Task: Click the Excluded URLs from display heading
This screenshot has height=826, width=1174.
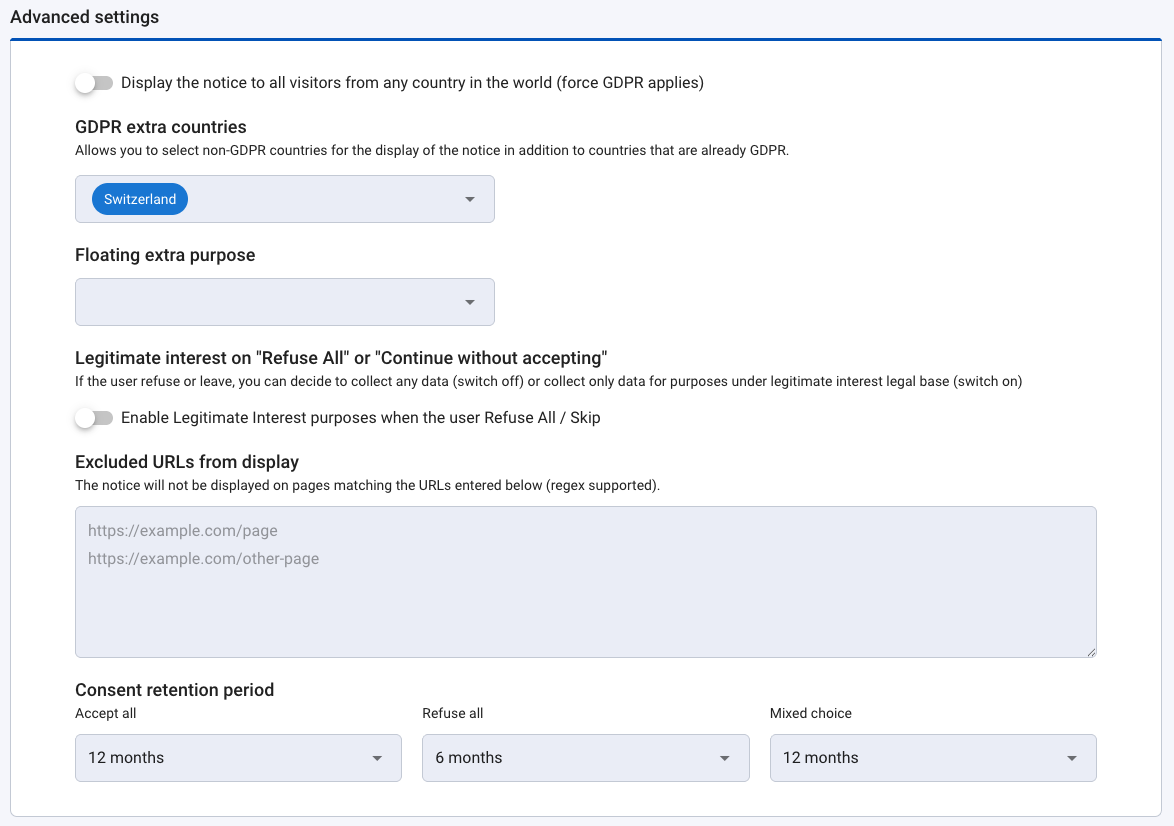Action: point(187,462)
